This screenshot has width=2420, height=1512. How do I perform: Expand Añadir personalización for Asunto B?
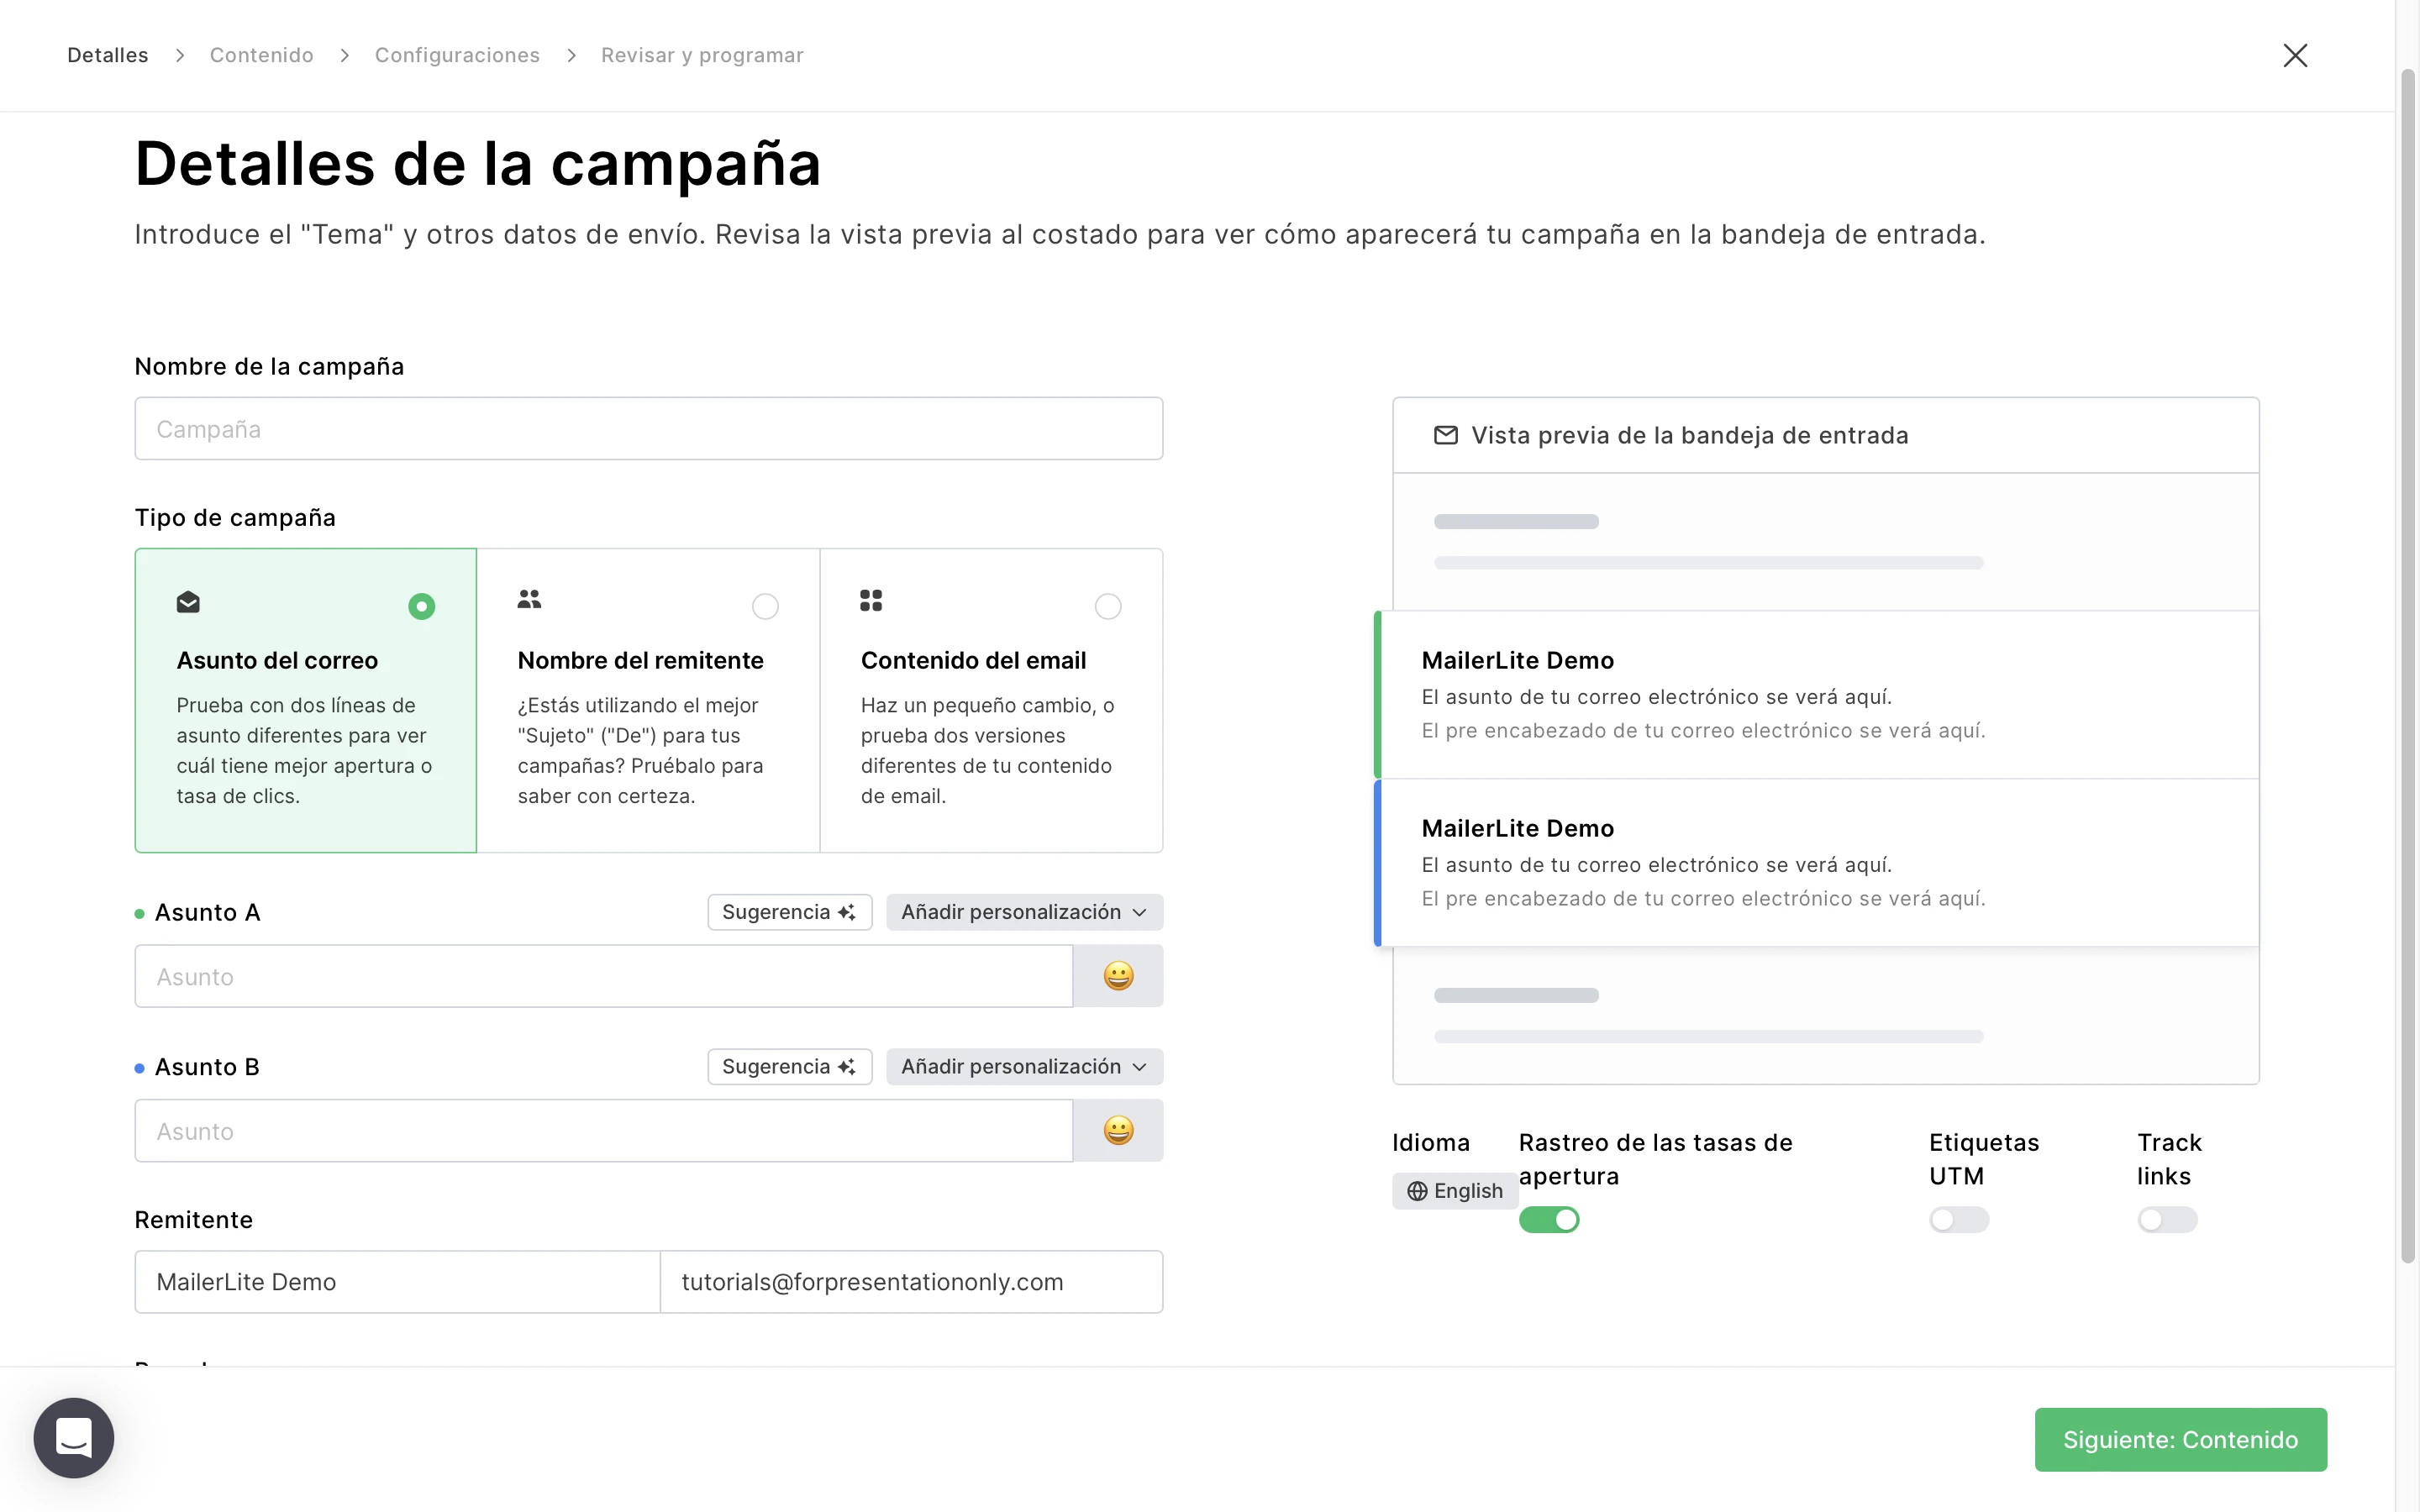[1023, 1067]
